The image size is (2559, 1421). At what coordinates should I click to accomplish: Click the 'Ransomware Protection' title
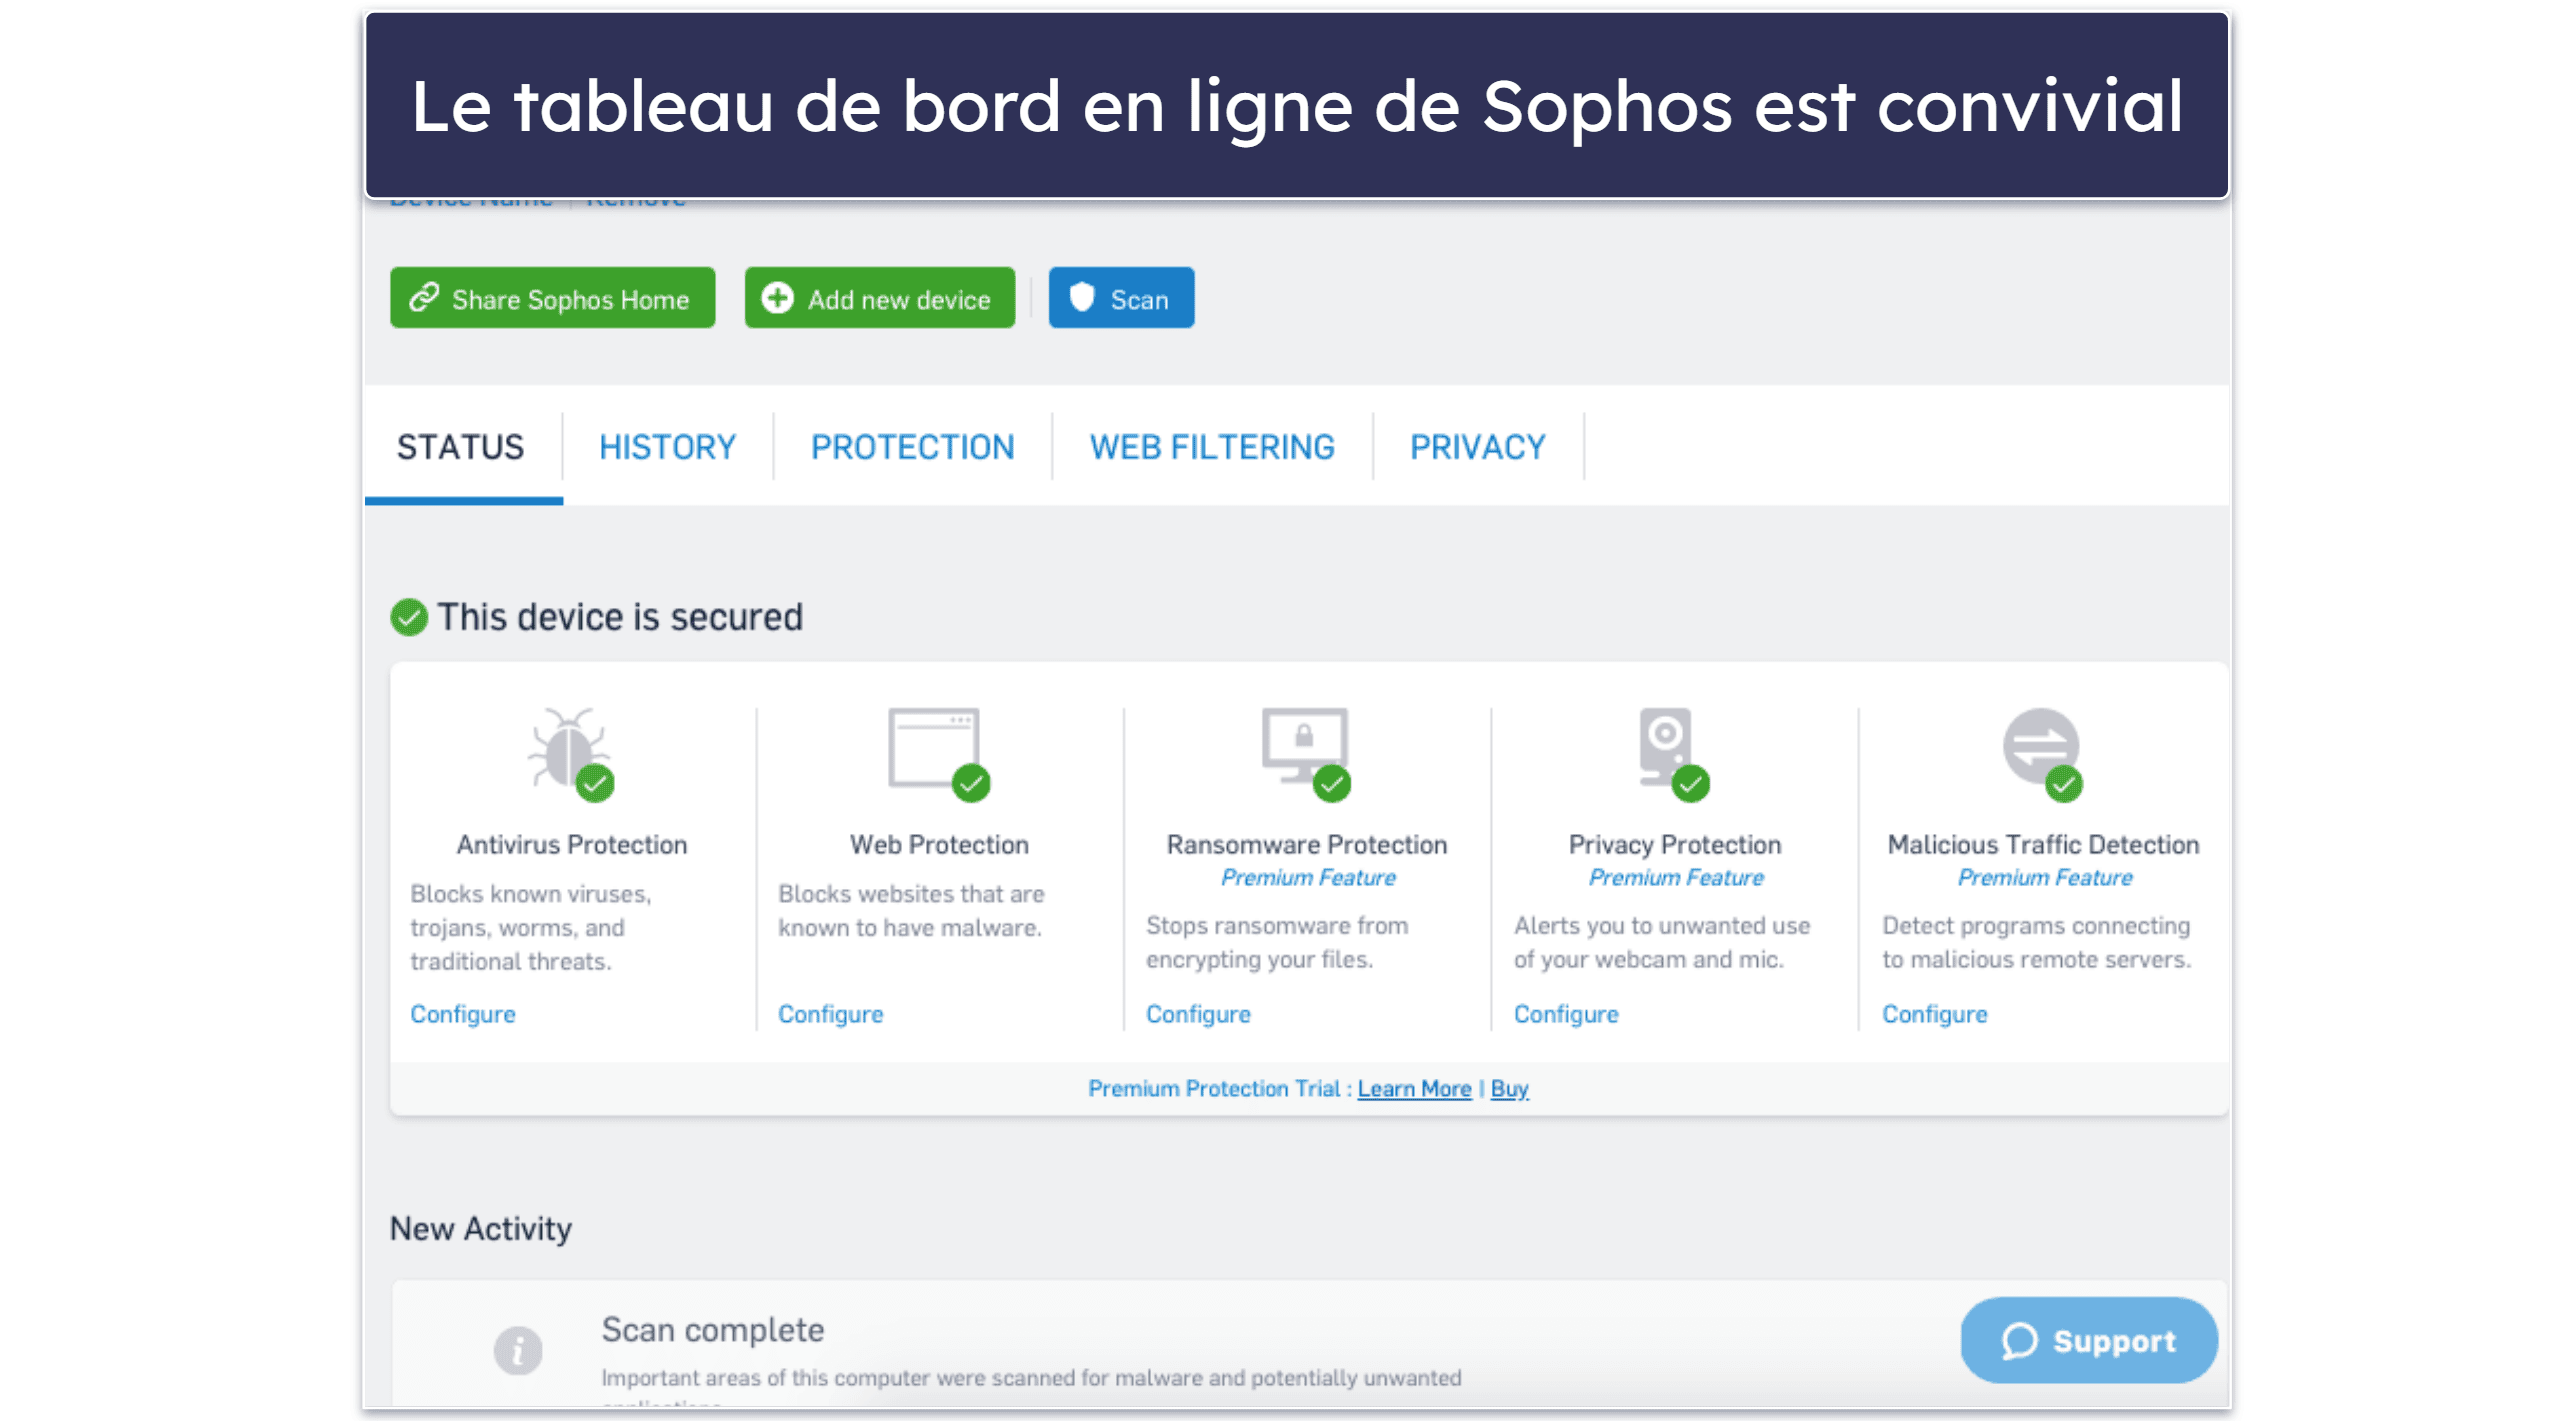(x=1306, y=844)
